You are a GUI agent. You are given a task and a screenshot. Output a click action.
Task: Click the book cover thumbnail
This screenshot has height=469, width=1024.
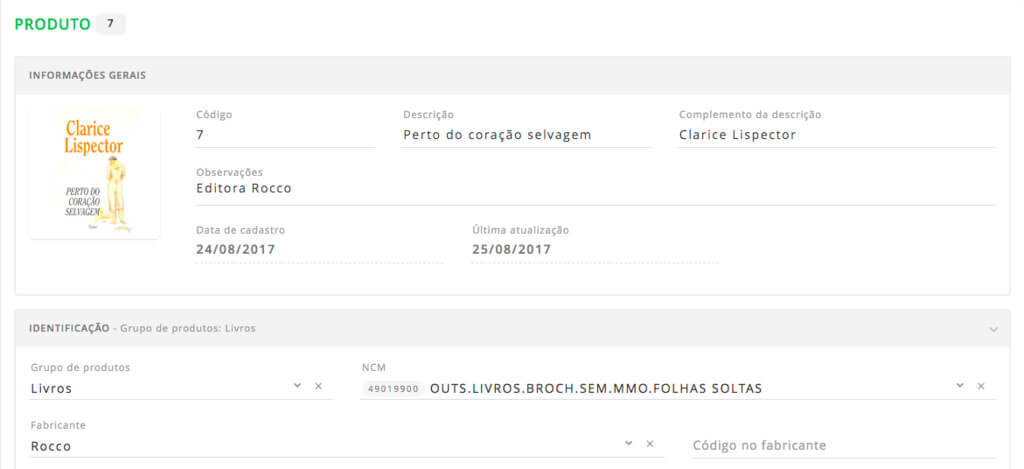click(95, 173)
